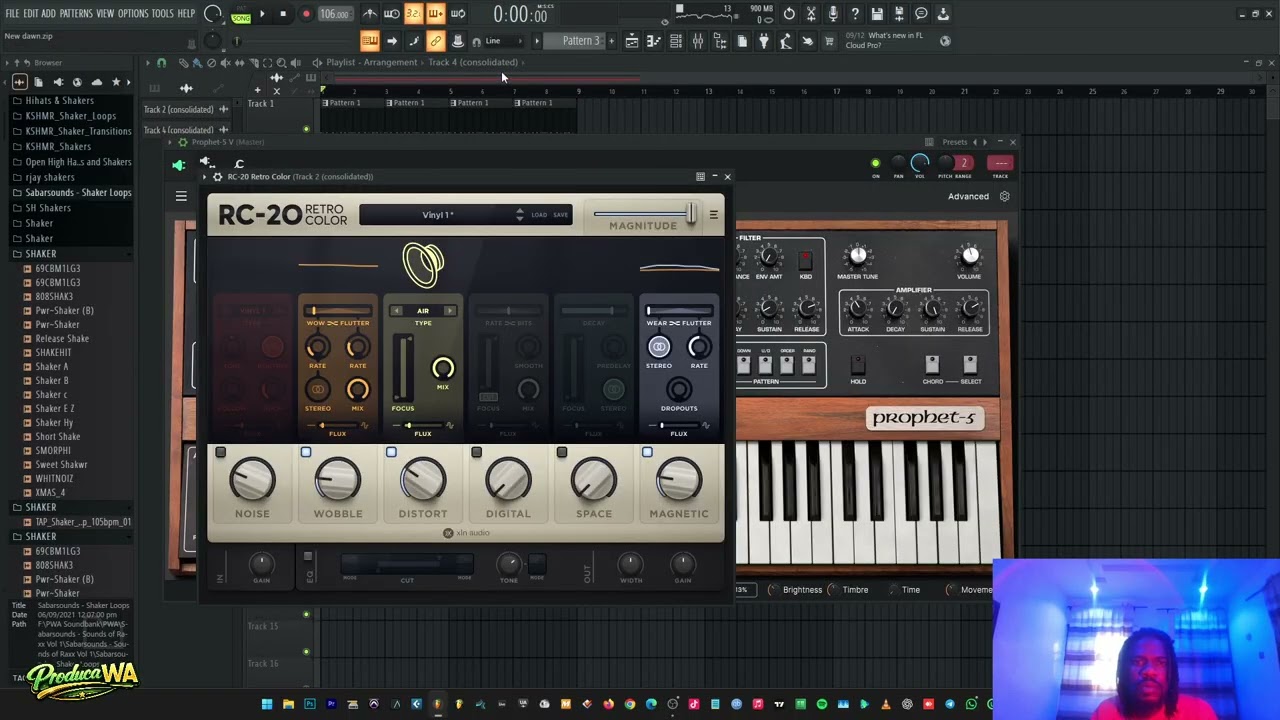Open the chat bubble icon
This screenshot has width=1280, height=720.
[x=921, y=14]
